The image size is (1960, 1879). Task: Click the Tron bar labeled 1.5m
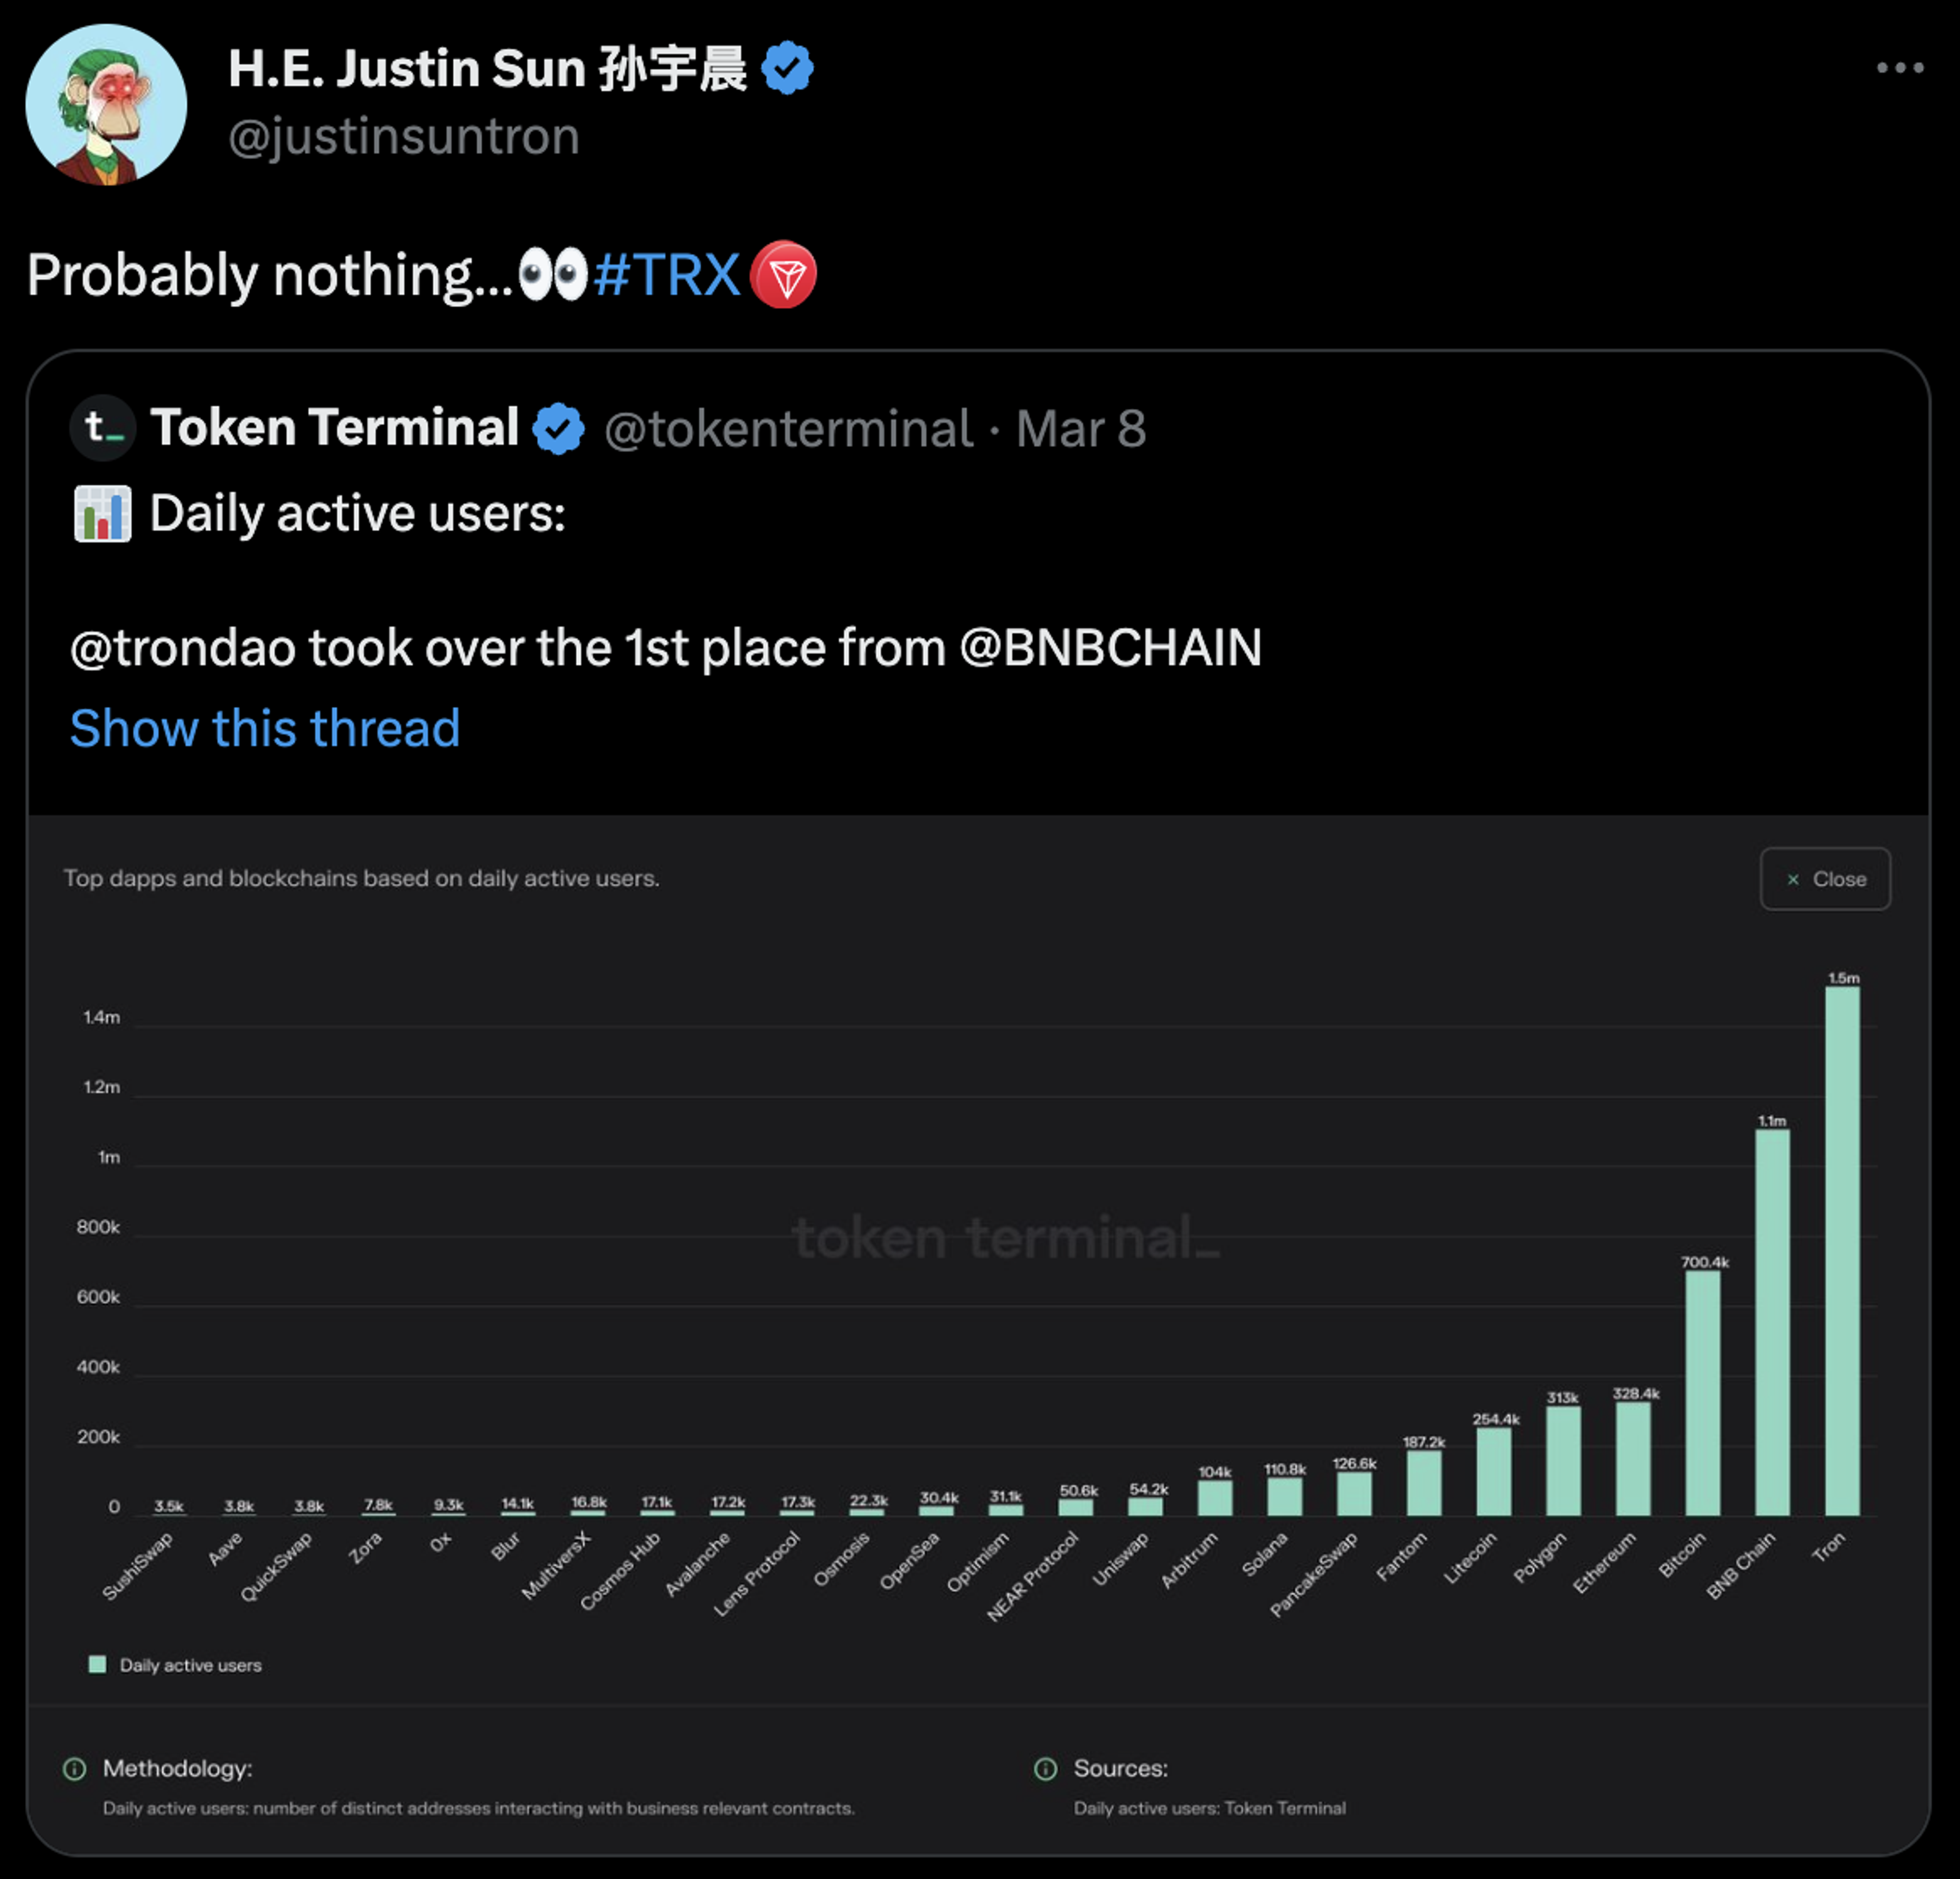1842,1250
